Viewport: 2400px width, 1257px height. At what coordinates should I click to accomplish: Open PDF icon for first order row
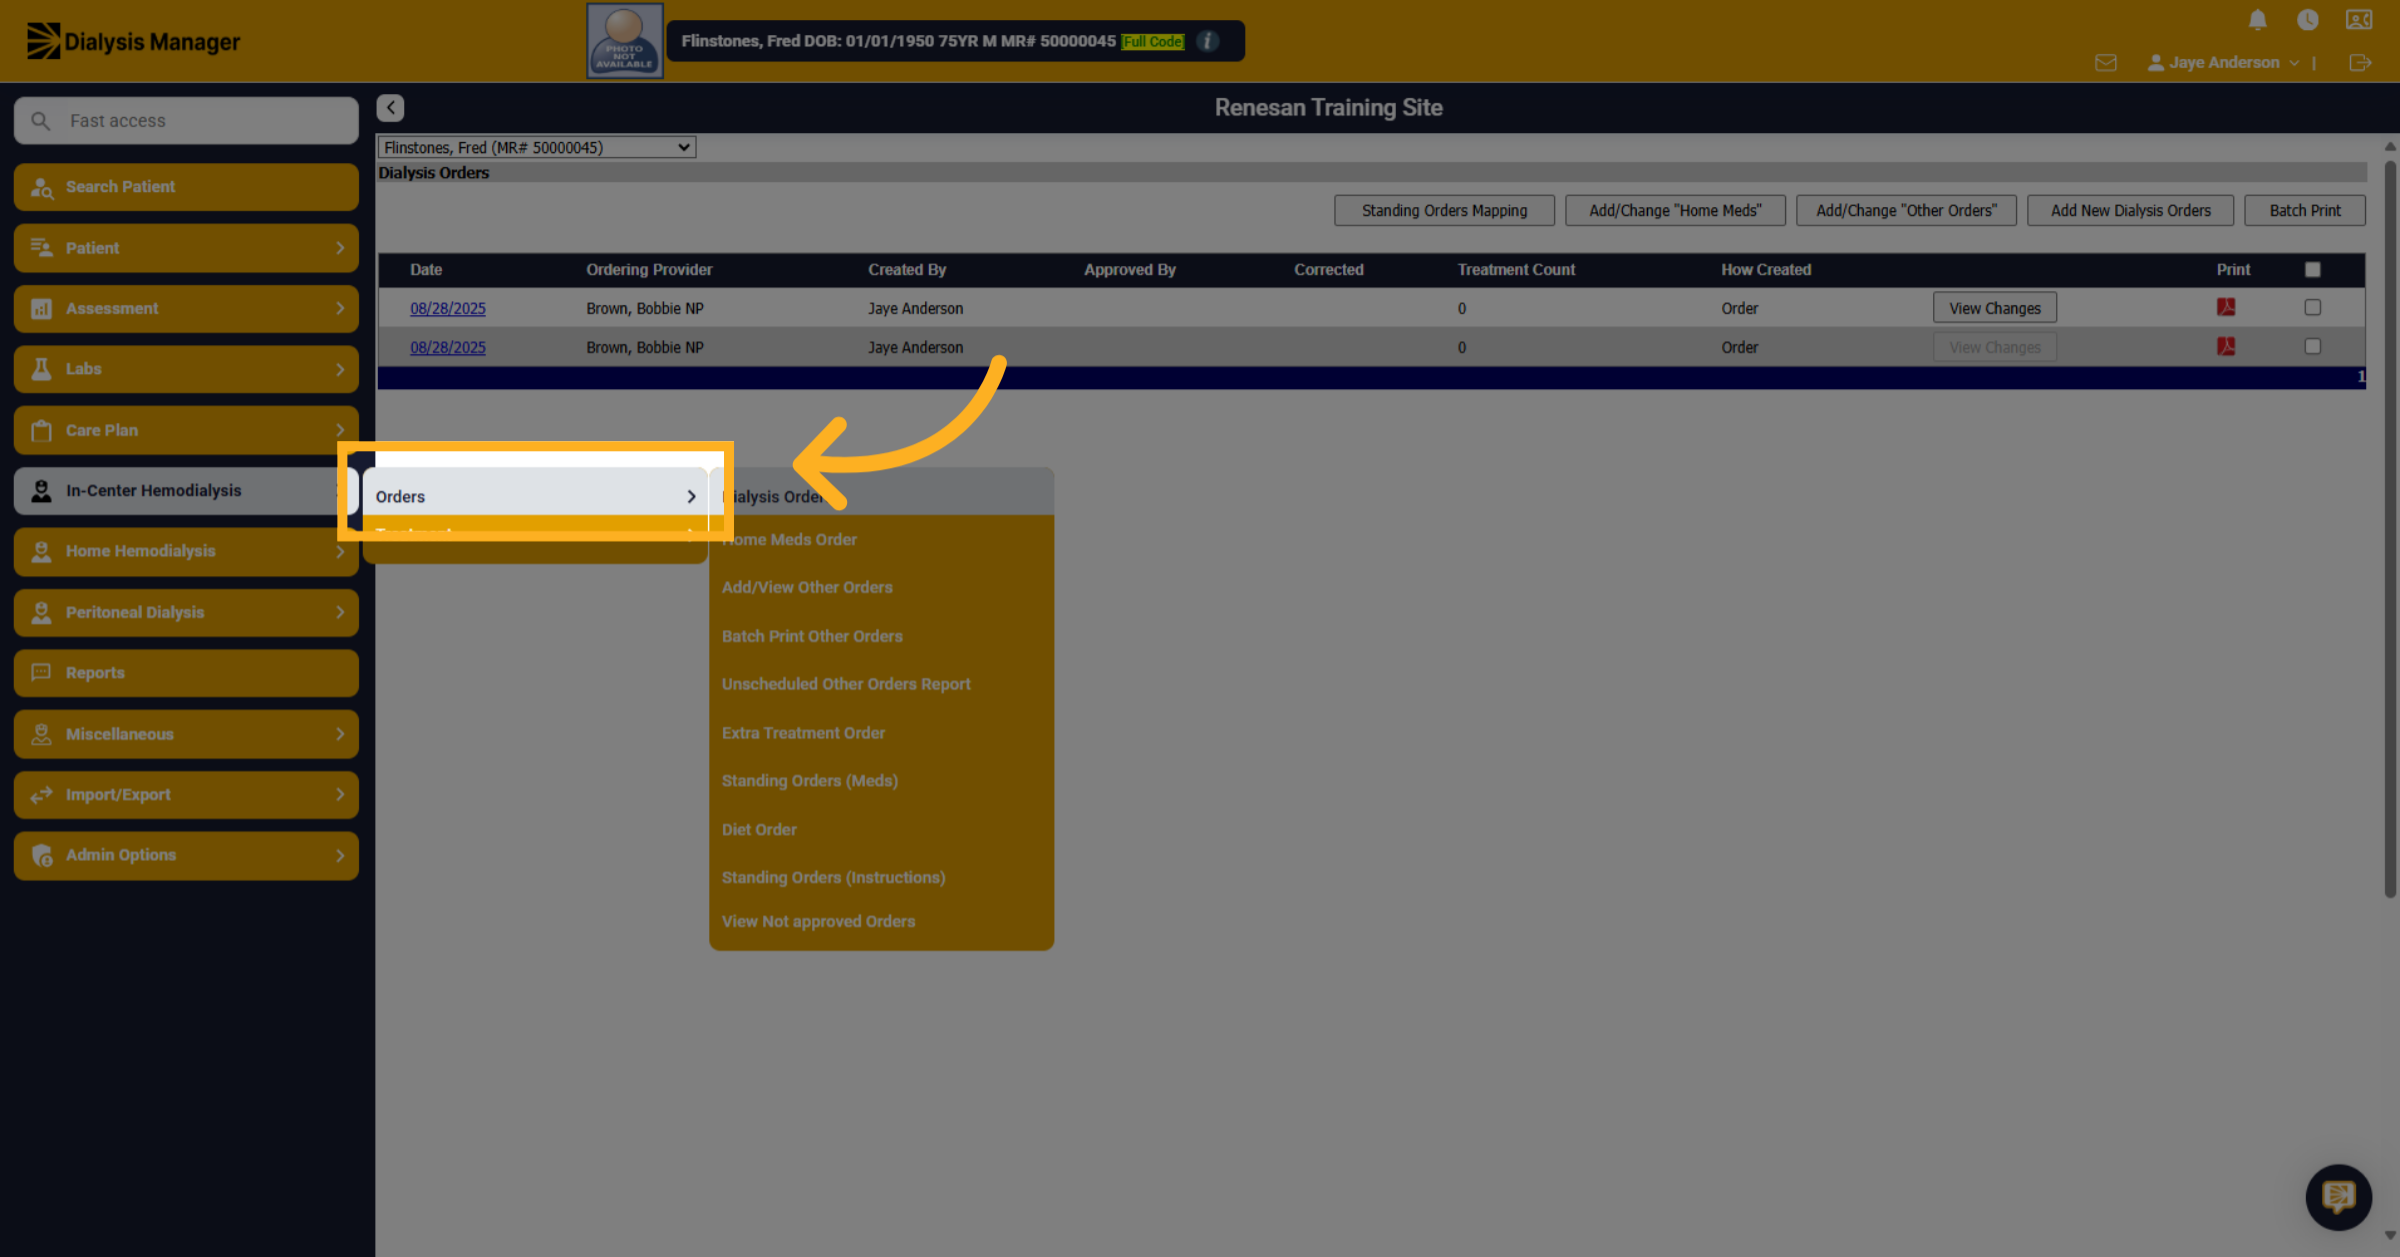tap(2226, 307)
